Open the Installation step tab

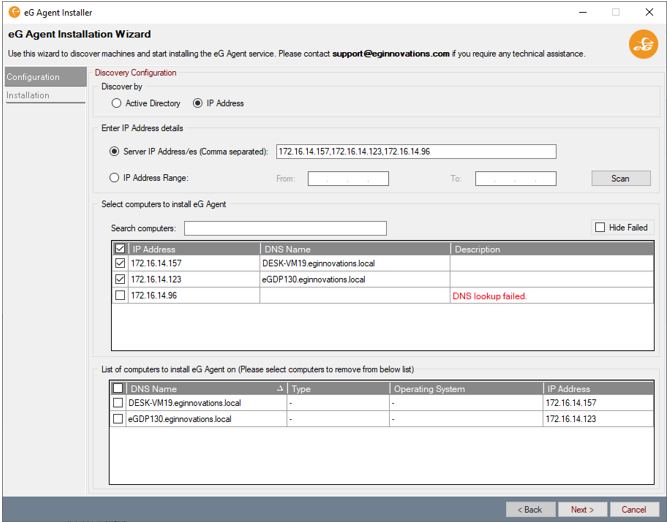click(x=45, y=95)
